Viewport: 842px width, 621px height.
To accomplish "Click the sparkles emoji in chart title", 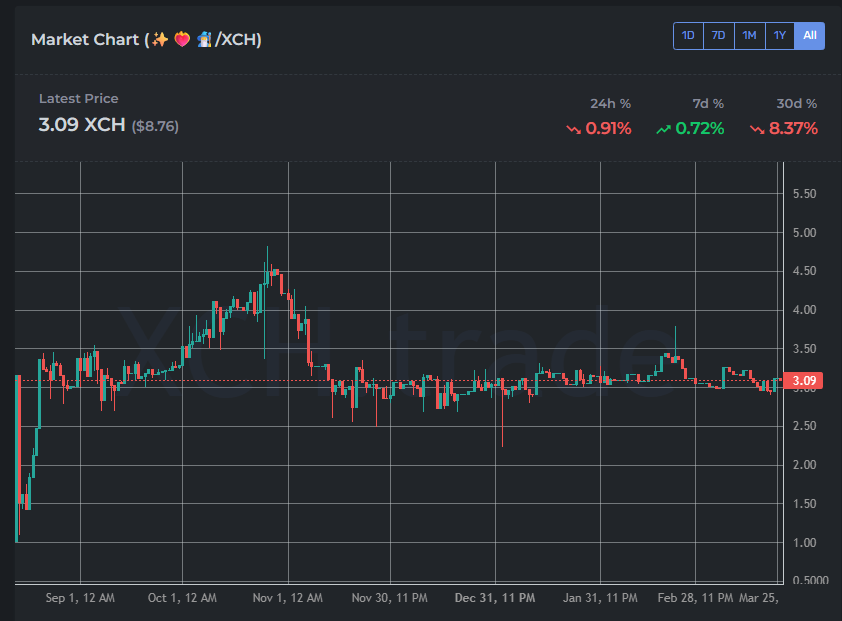I will [x=159, y=40].
